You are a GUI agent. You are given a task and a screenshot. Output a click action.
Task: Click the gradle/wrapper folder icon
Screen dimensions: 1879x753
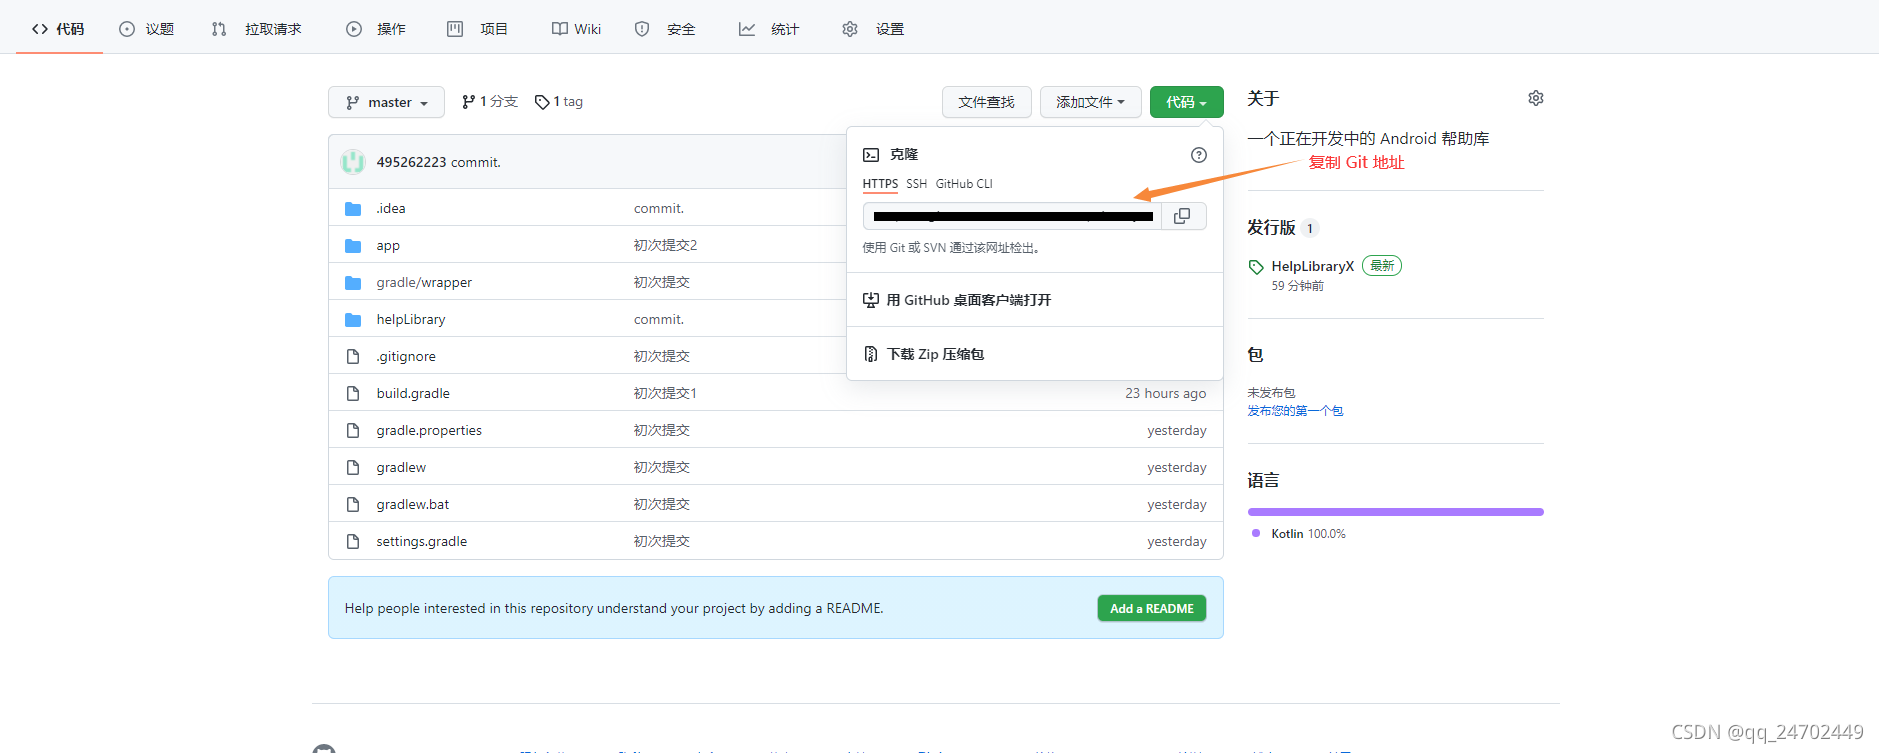353,283
